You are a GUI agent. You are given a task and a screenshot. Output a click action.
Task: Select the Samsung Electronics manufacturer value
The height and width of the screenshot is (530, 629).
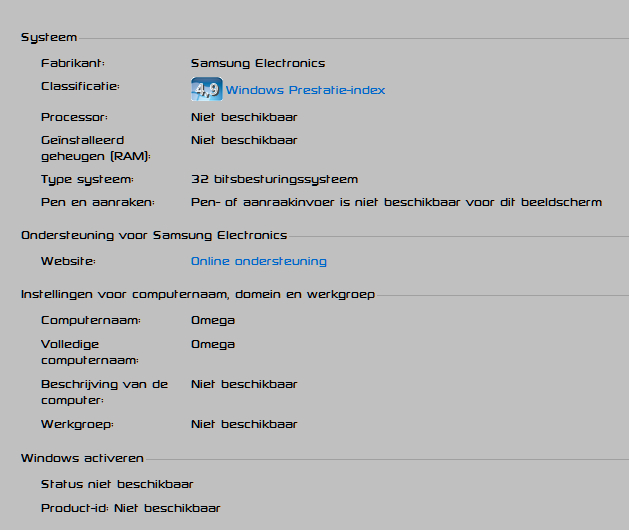pyautogui.click(x=258, y=63)
